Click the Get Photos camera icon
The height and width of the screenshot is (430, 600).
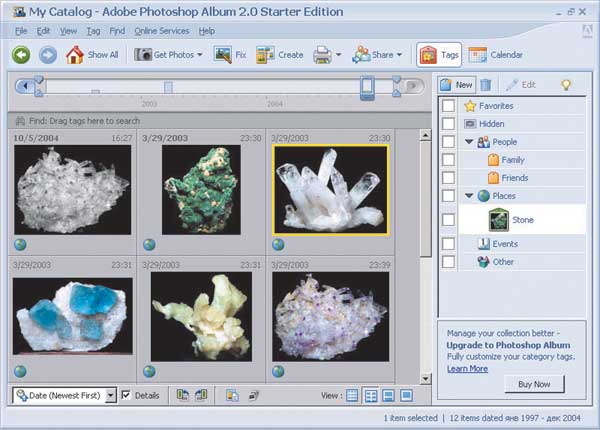pos(143,55)
